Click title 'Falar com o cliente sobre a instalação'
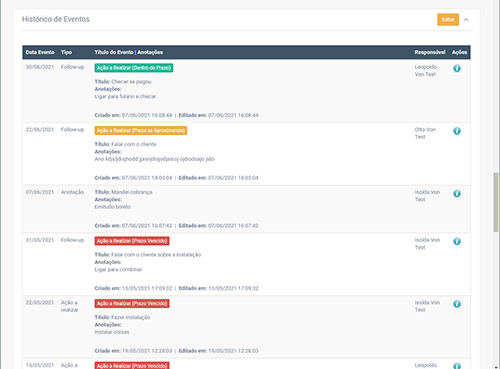The width and height of the screenshot is (500, 369). 156,255
